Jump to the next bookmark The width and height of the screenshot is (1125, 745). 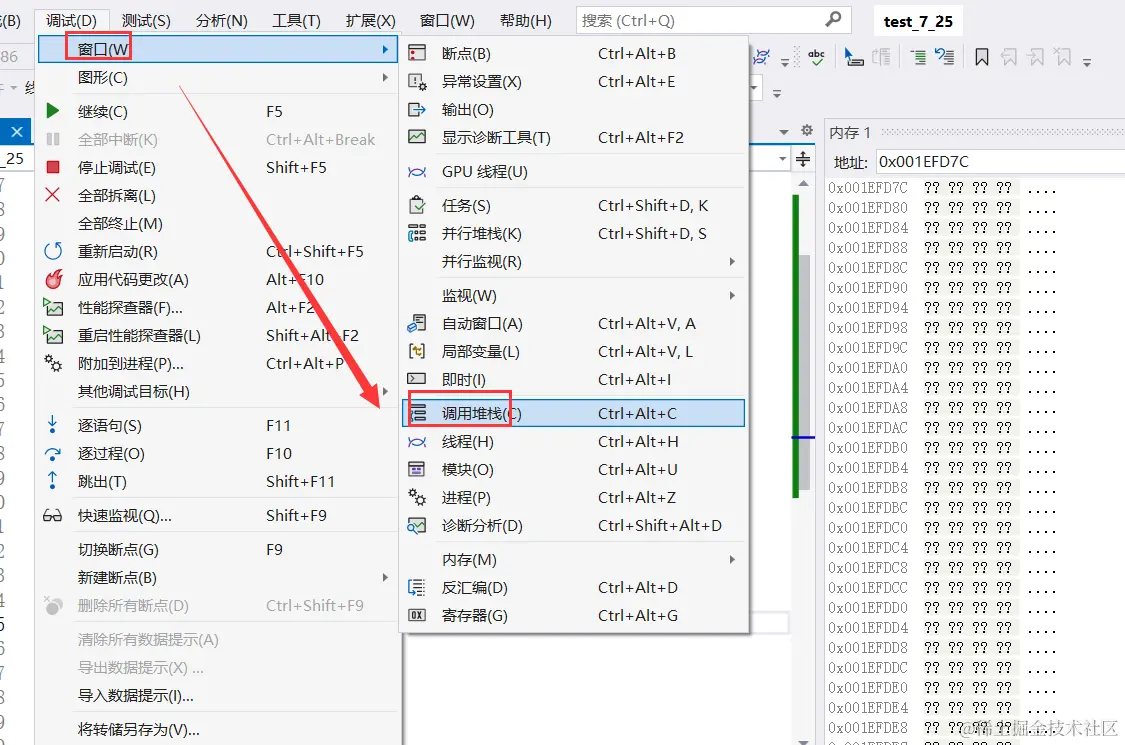[x=1037, y=57]
